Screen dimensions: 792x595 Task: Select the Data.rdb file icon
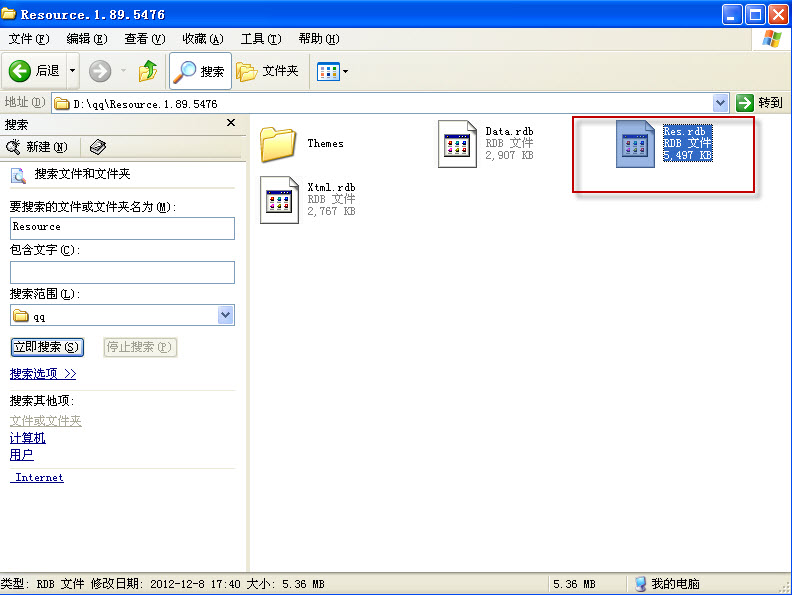click(457, 144)
